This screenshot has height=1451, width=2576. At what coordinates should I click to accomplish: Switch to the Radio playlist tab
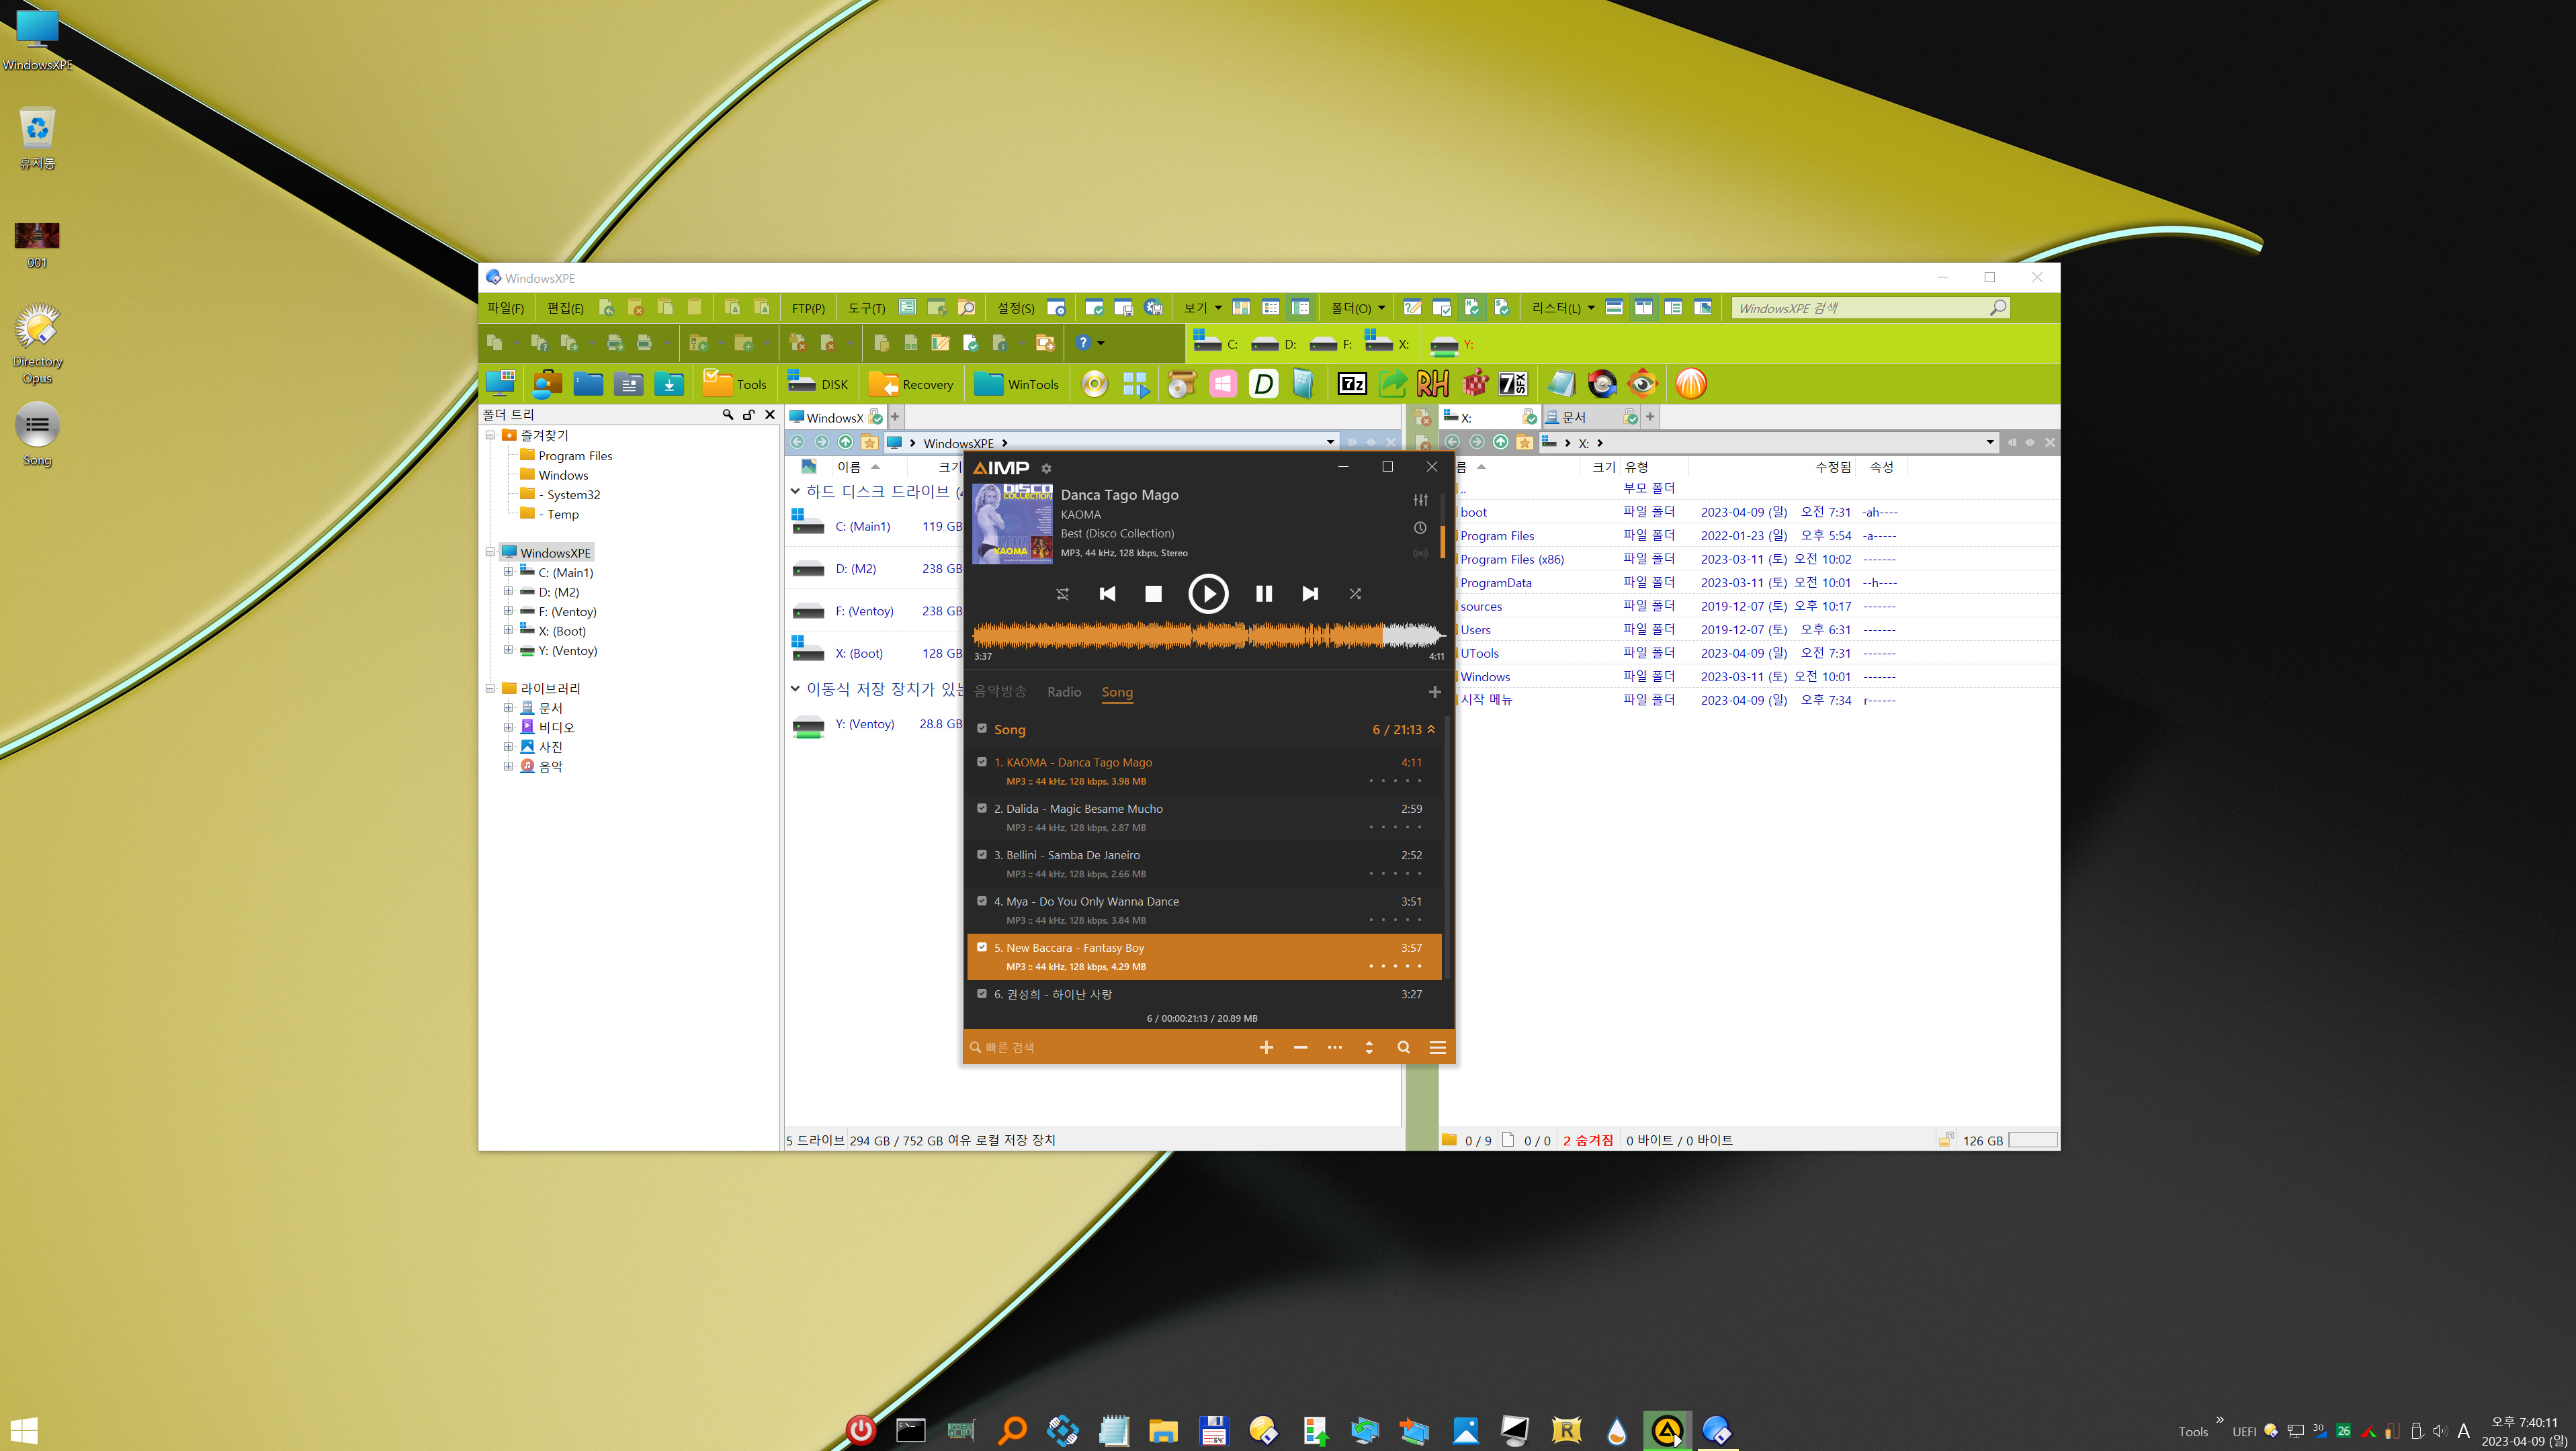1064,692
